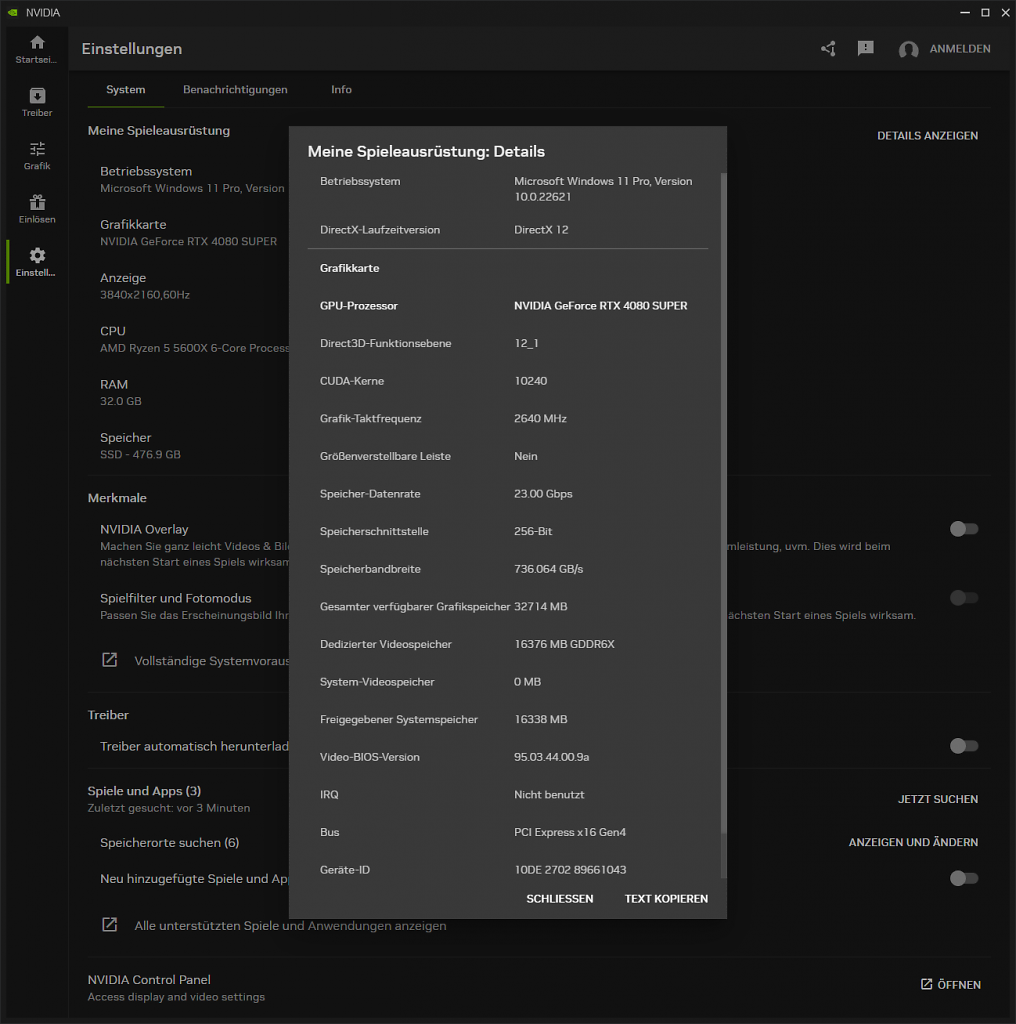Click the details dialog vertical scrollbar

tap(723, 503)
